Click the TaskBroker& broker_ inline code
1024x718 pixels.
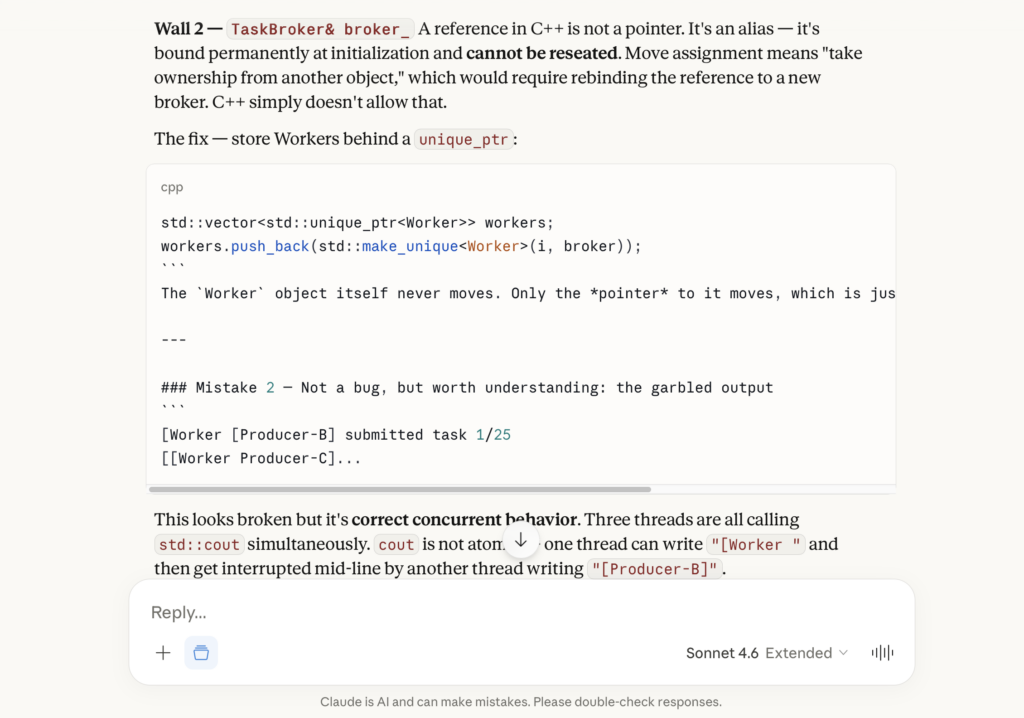pyautogui.click(x=321, y=29)
